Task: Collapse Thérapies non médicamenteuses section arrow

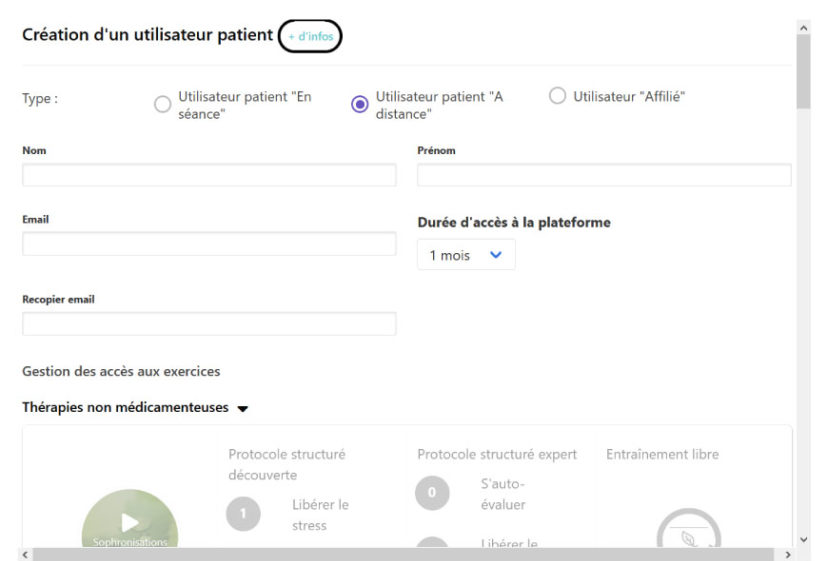Action: click(242, 408)
